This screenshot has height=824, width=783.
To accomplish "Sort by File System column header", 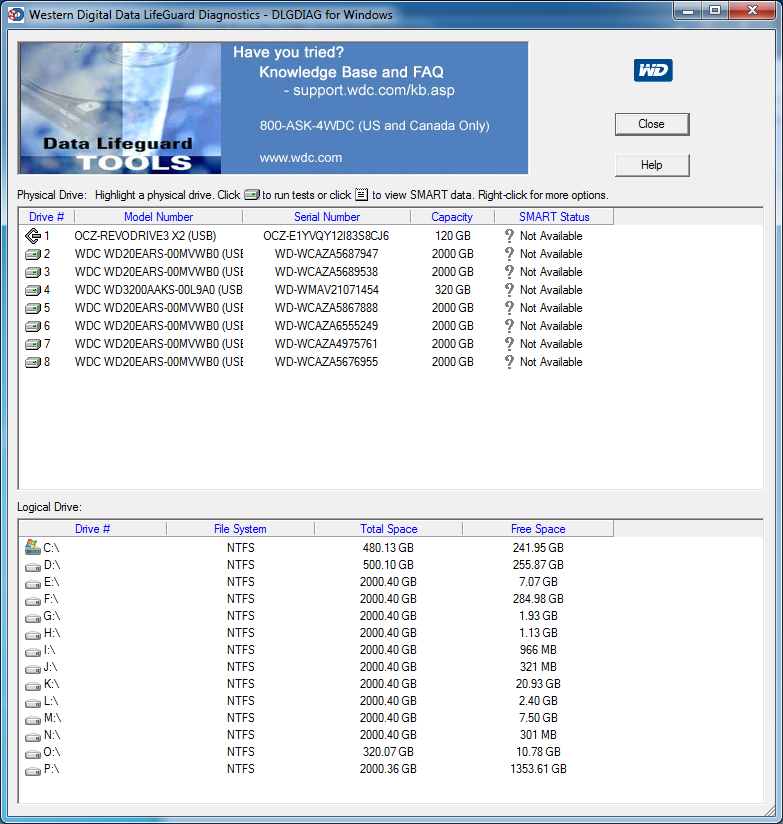I will coord(240,529).
